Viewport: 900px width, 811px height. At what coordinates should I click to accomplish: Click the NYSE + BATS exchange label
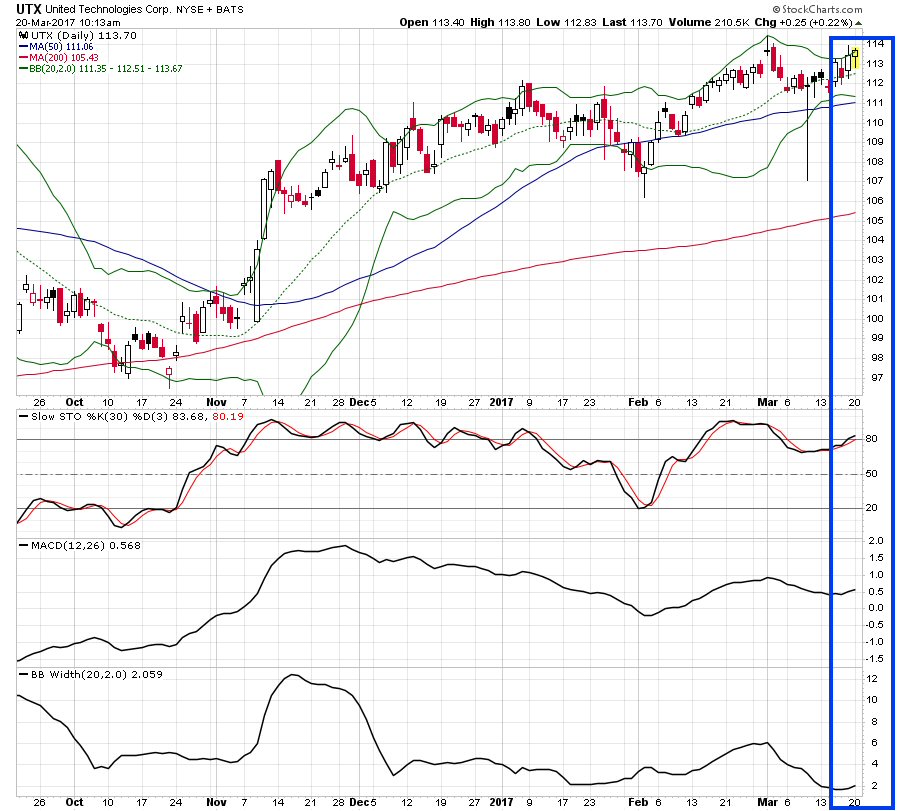(x=210, y=10)
